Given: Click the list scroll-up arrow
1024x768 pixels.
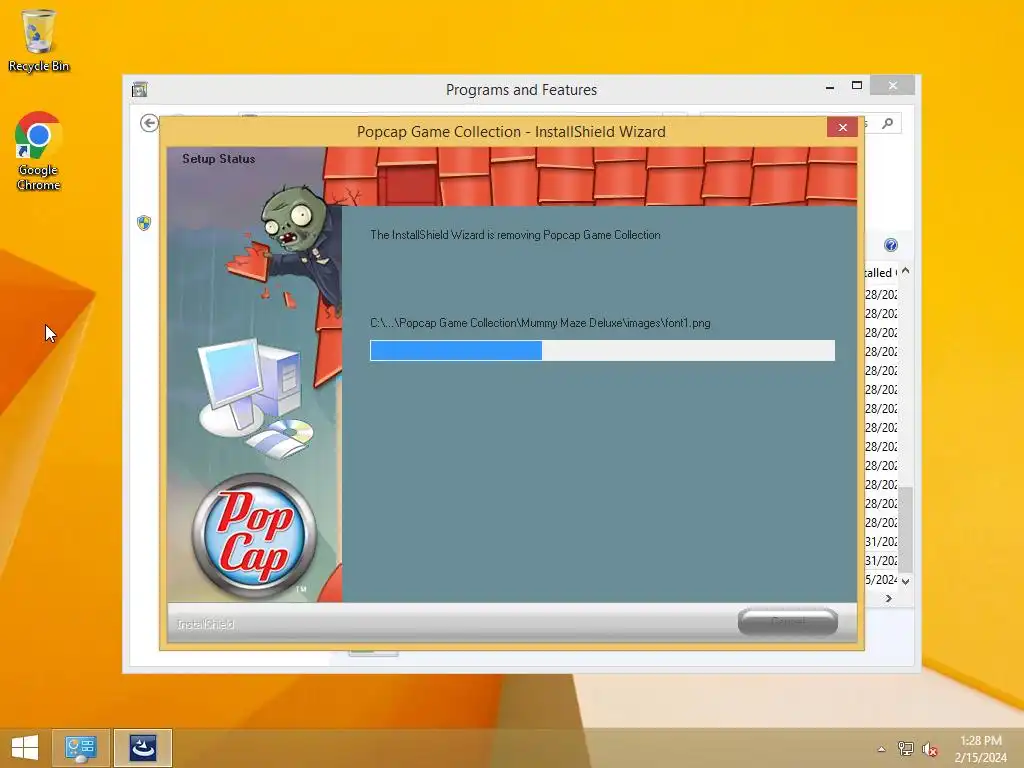Looking at the screenshot, I should pyautogui.click(x=906, y=272).
